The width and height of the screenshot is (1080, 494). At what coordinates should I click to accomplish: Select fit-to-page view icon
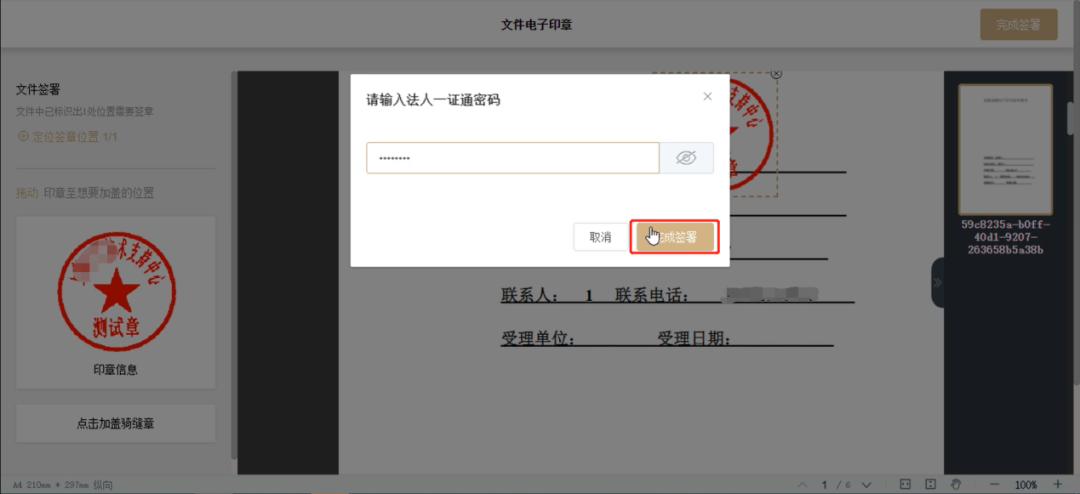click(x=930, y=485)
